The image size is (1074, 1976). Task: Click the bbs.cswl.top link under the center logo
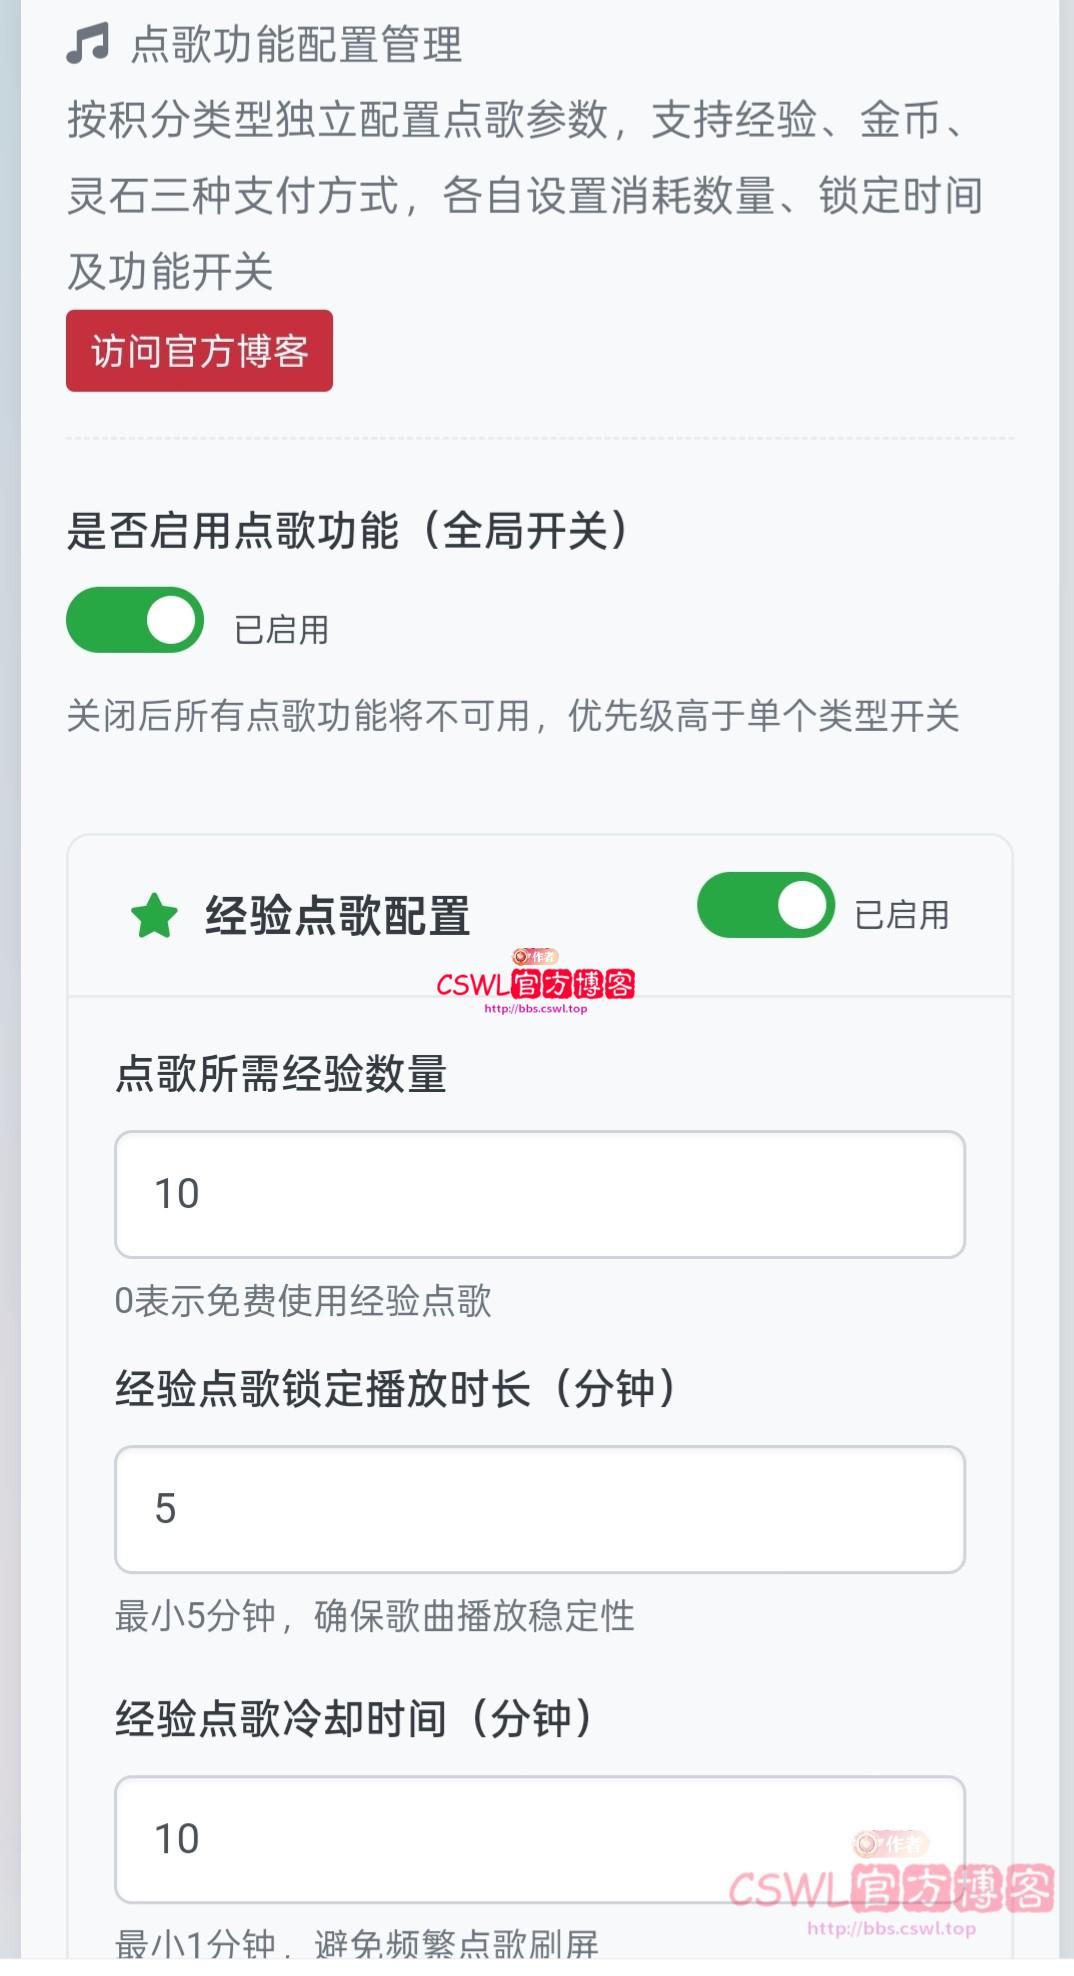(x=536, y=1009)
